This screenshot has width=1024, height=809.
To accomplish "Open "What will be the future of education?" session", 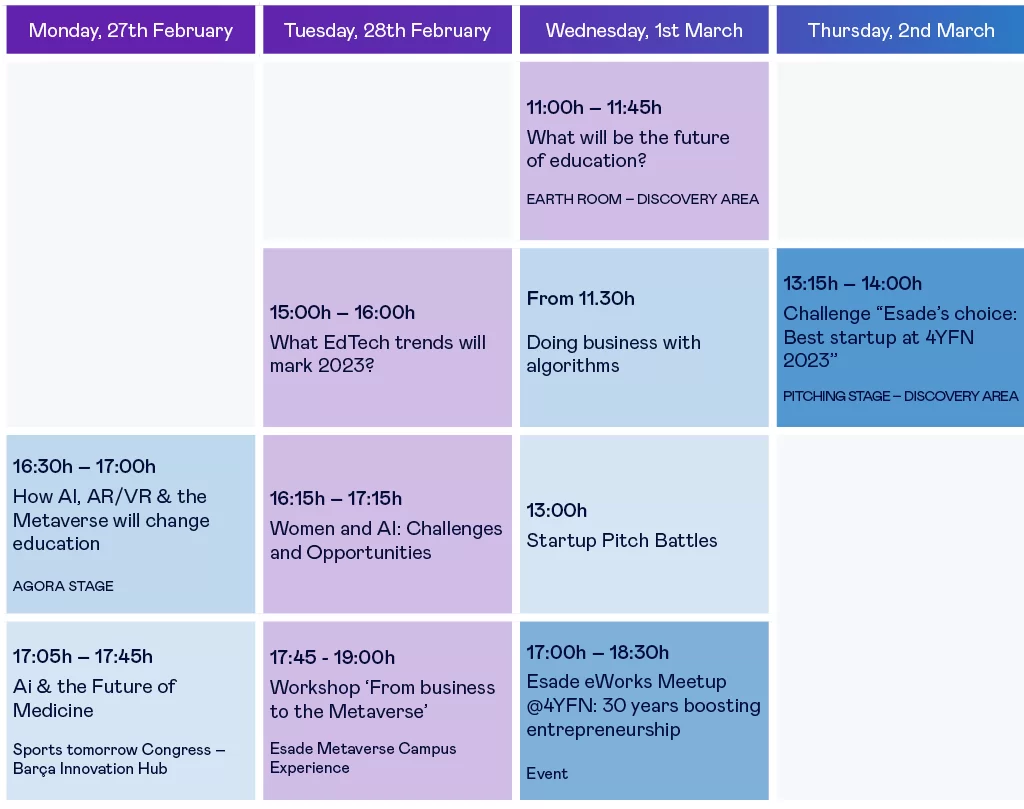I will [x=628, y=149].
